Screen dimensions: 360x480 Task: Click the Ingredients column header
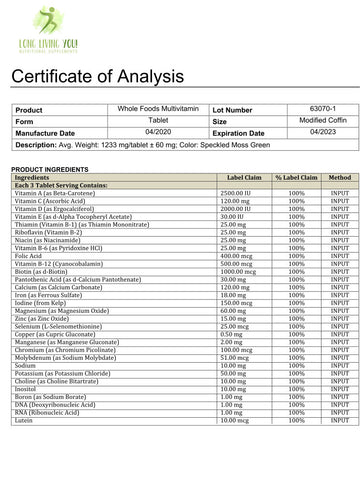[32, 177]
